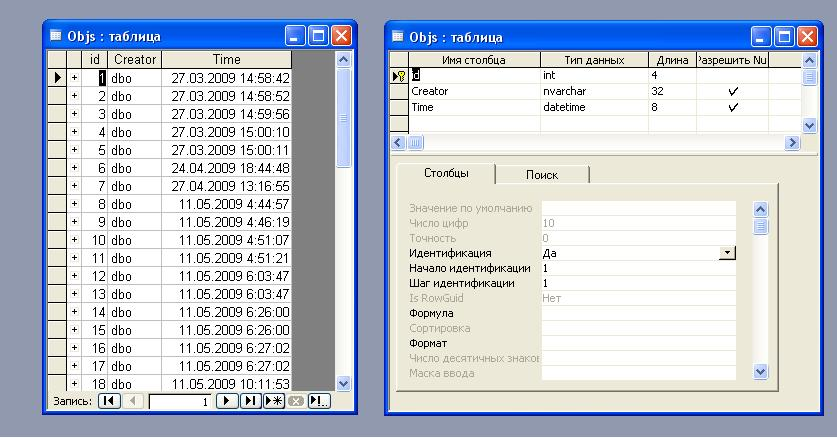The image size is (837, 438).
Task: Click the time cell 27.04.2009 13:16:55
Action: click(226, 186)
